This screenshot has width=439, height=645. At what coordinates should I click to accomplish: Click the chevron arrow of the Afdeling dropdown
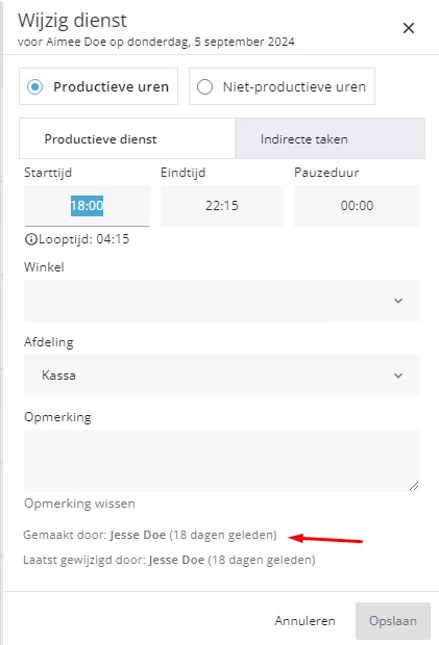398,376
